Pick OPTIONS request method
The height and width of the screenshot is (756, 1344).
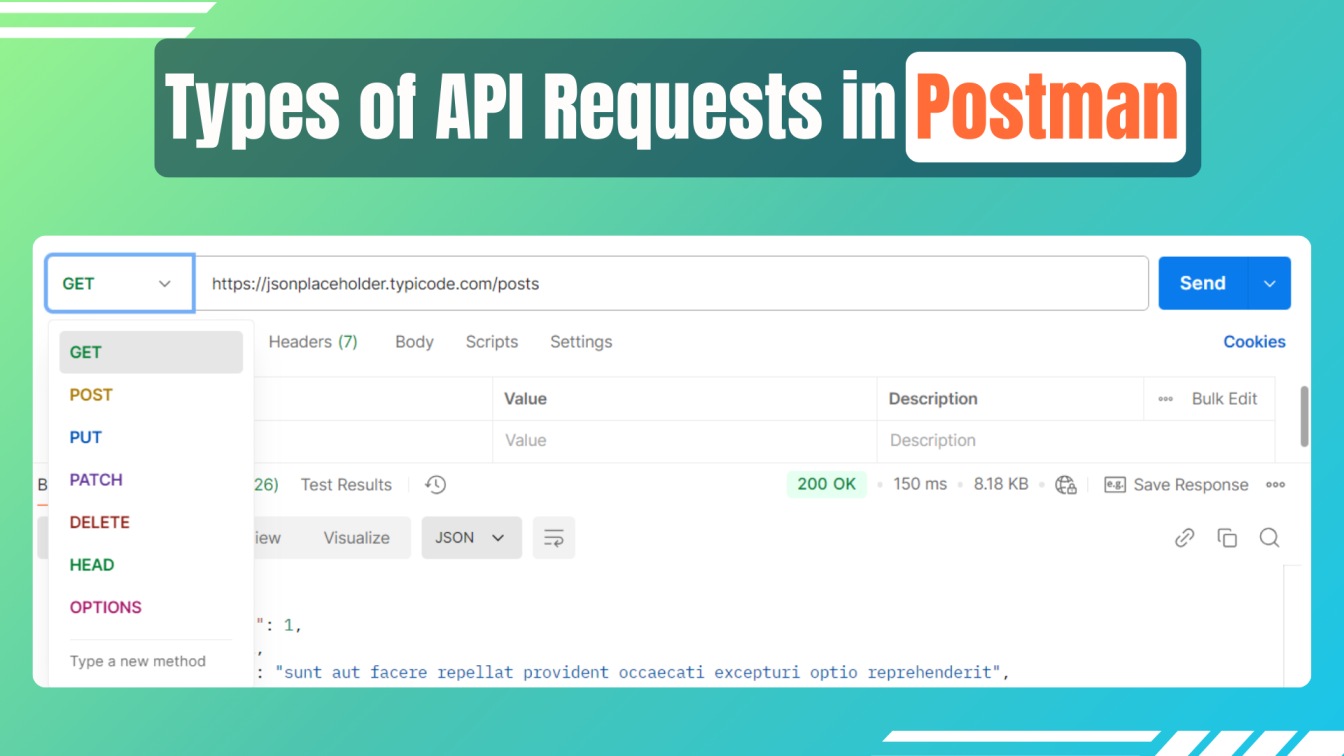(106, 607)
